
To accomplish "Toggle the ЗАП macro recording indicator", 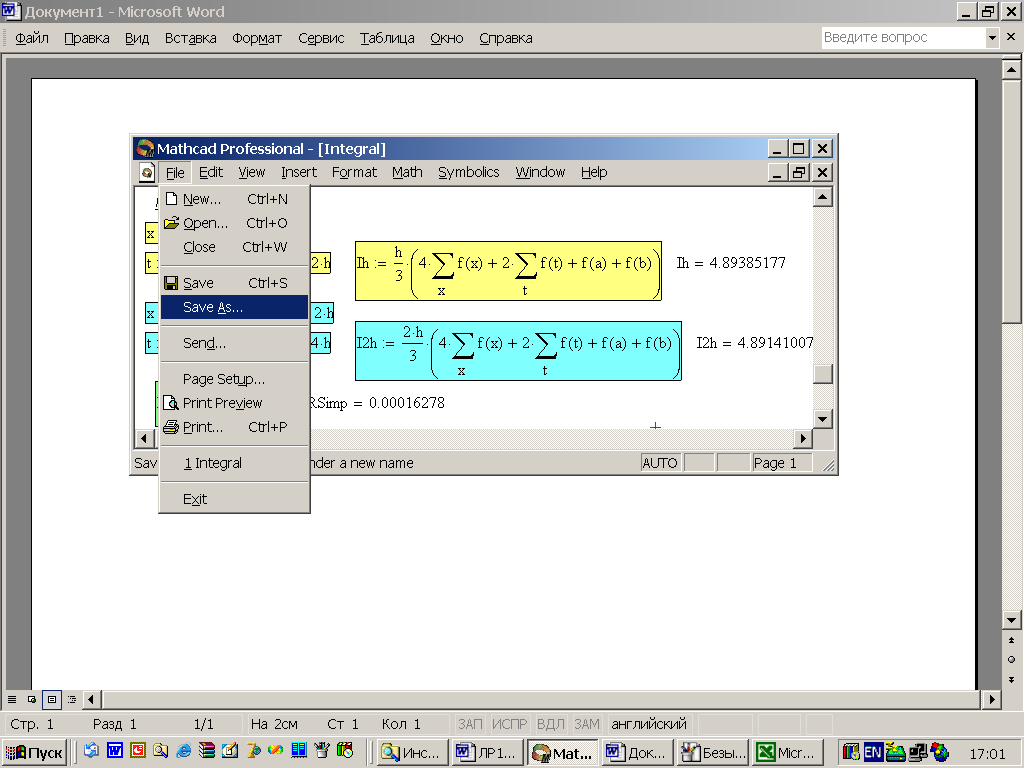I will click(x=470, y=724).
